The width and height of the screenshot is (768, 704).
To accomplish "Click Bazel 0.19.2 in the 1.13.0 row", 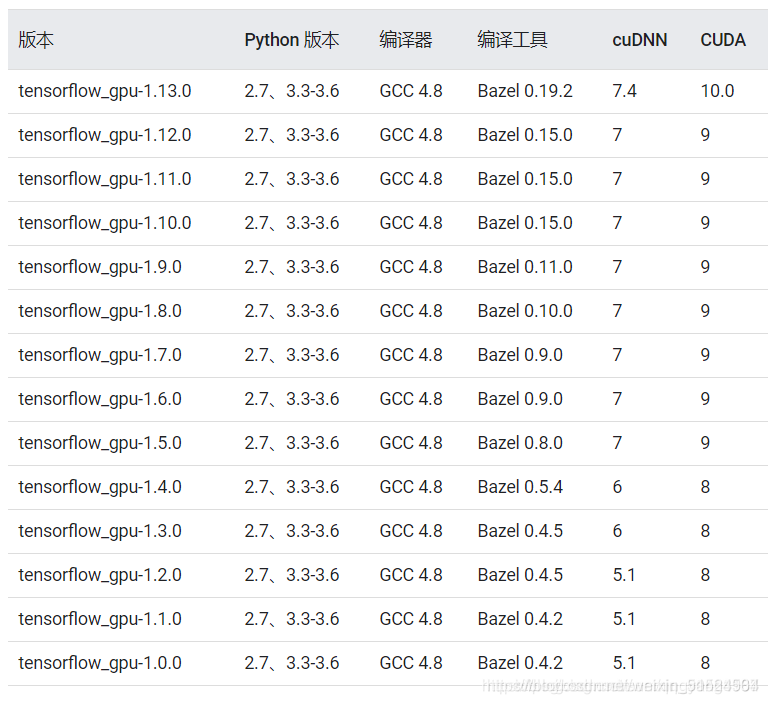I will pyautogui.click(x=525, y=91).
